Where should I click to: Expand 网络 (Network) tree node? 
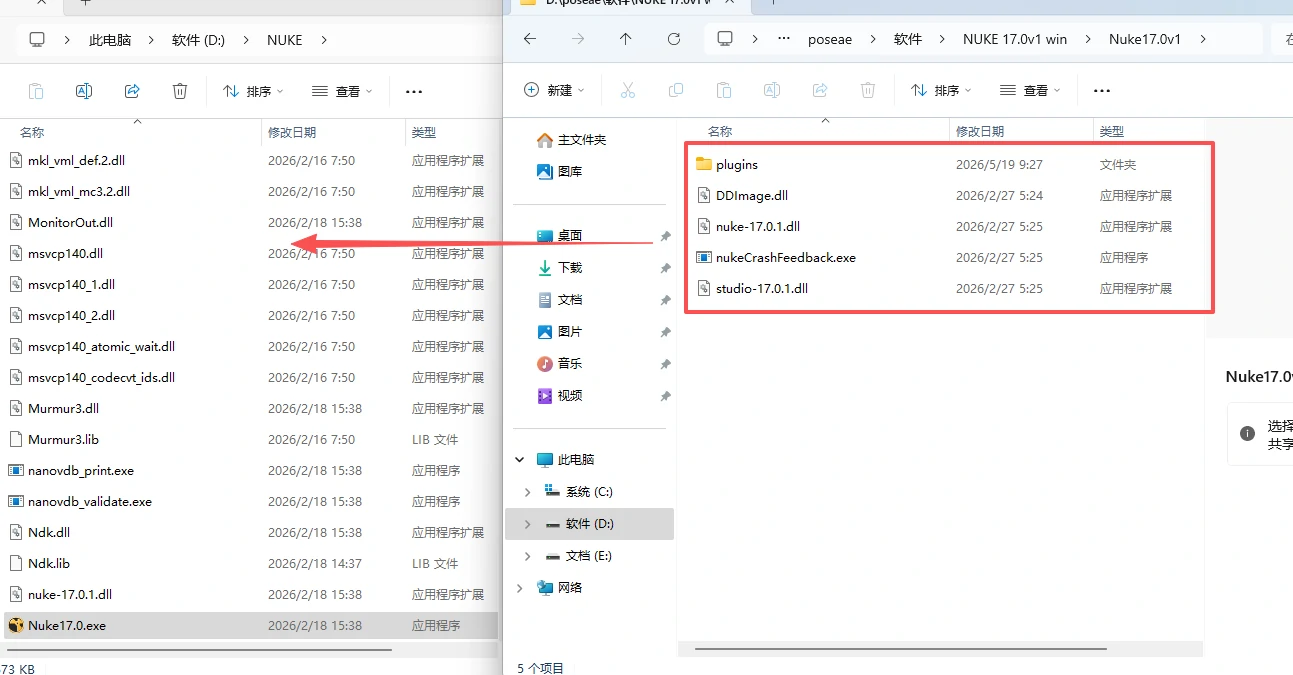(520, 587)
